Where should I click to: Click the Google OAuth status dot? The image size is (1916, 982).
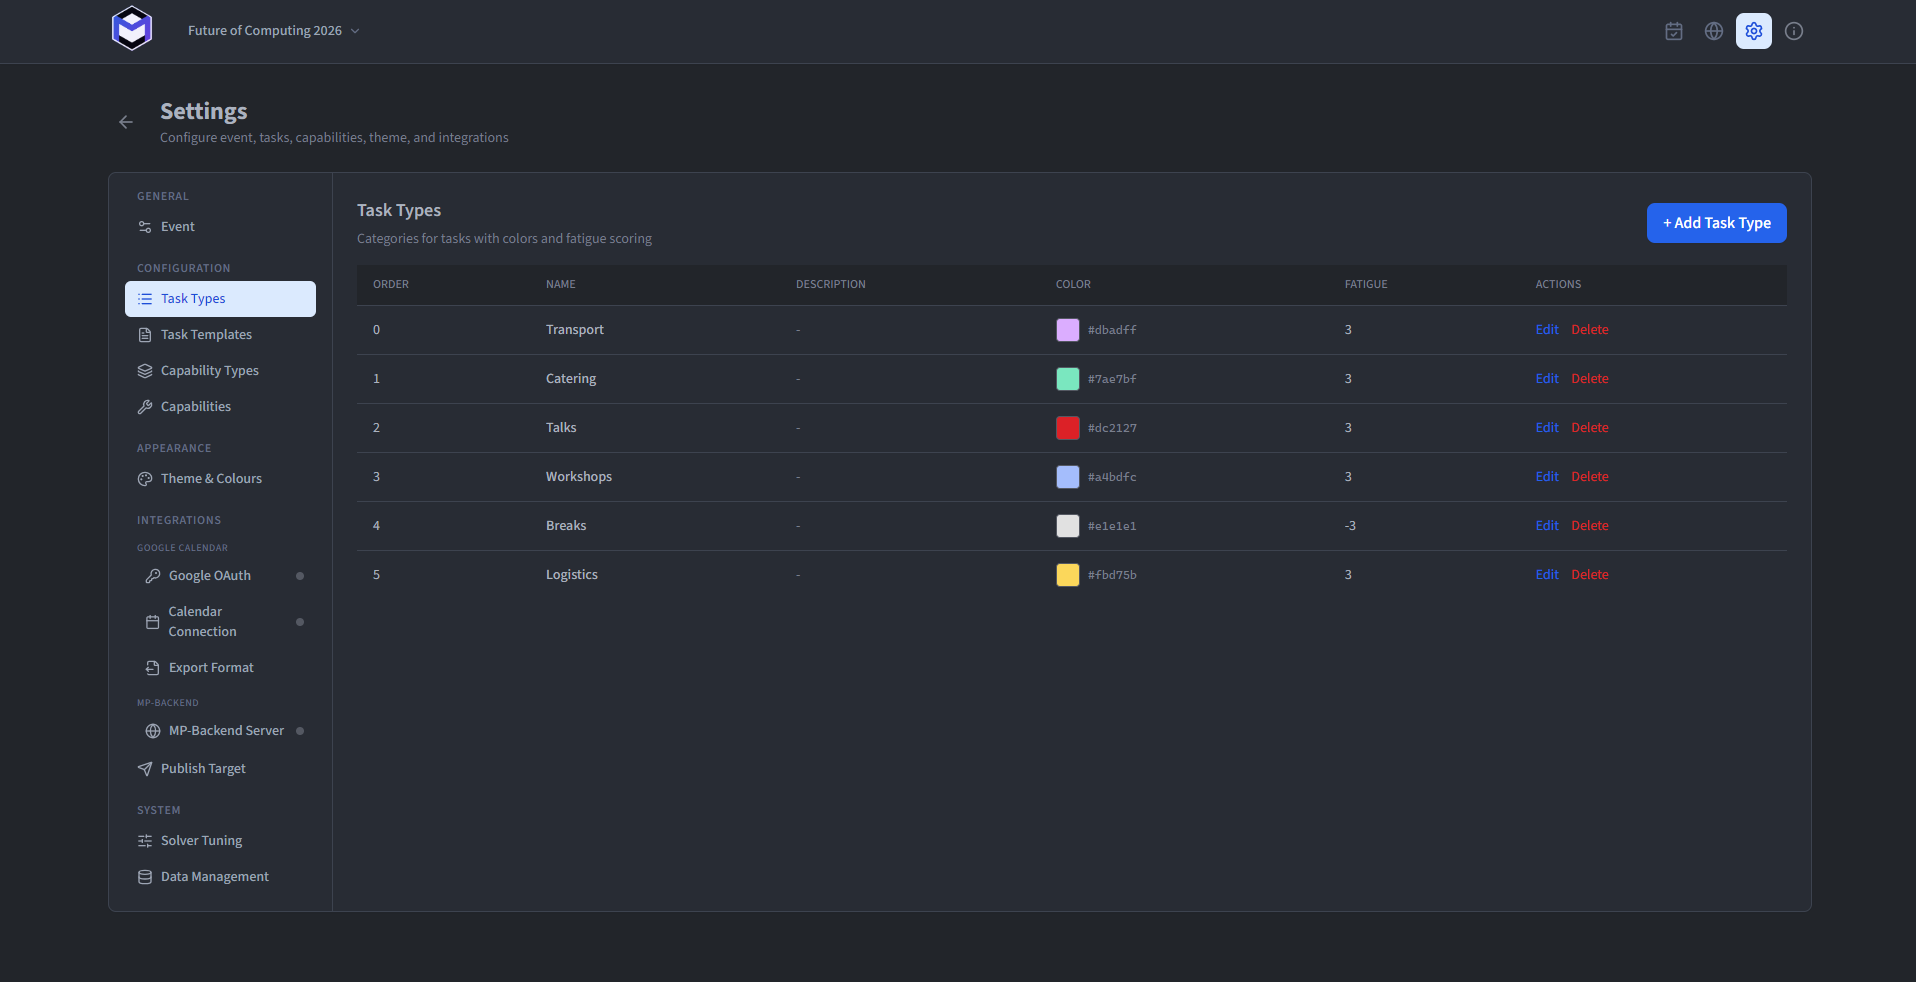click(x=300, y=576)
